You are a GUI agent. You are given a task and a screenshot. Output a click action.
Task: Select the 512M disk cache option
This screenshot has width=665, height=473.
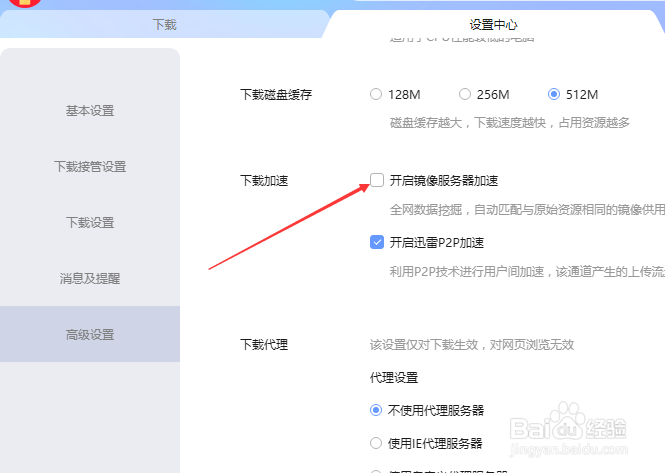[x=554, y=94]
